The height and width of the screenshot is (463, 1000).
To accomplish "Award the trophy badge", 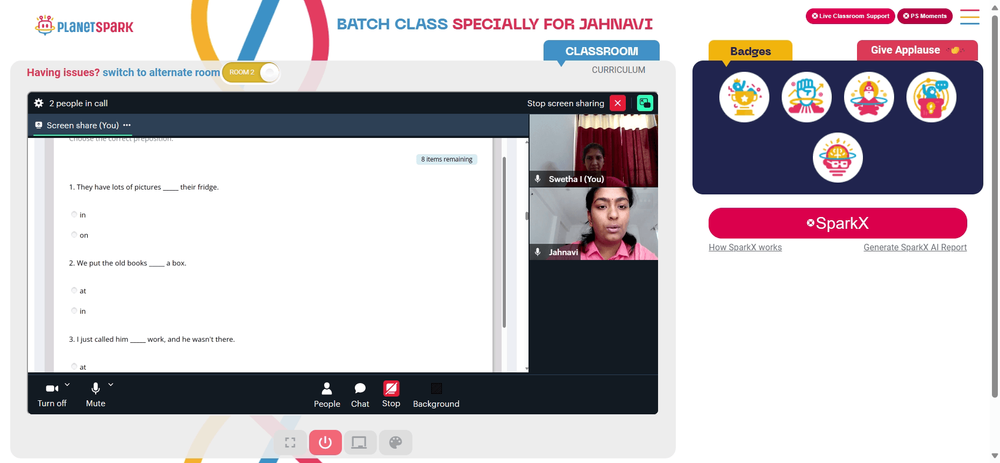I will (x=744, y=97).
